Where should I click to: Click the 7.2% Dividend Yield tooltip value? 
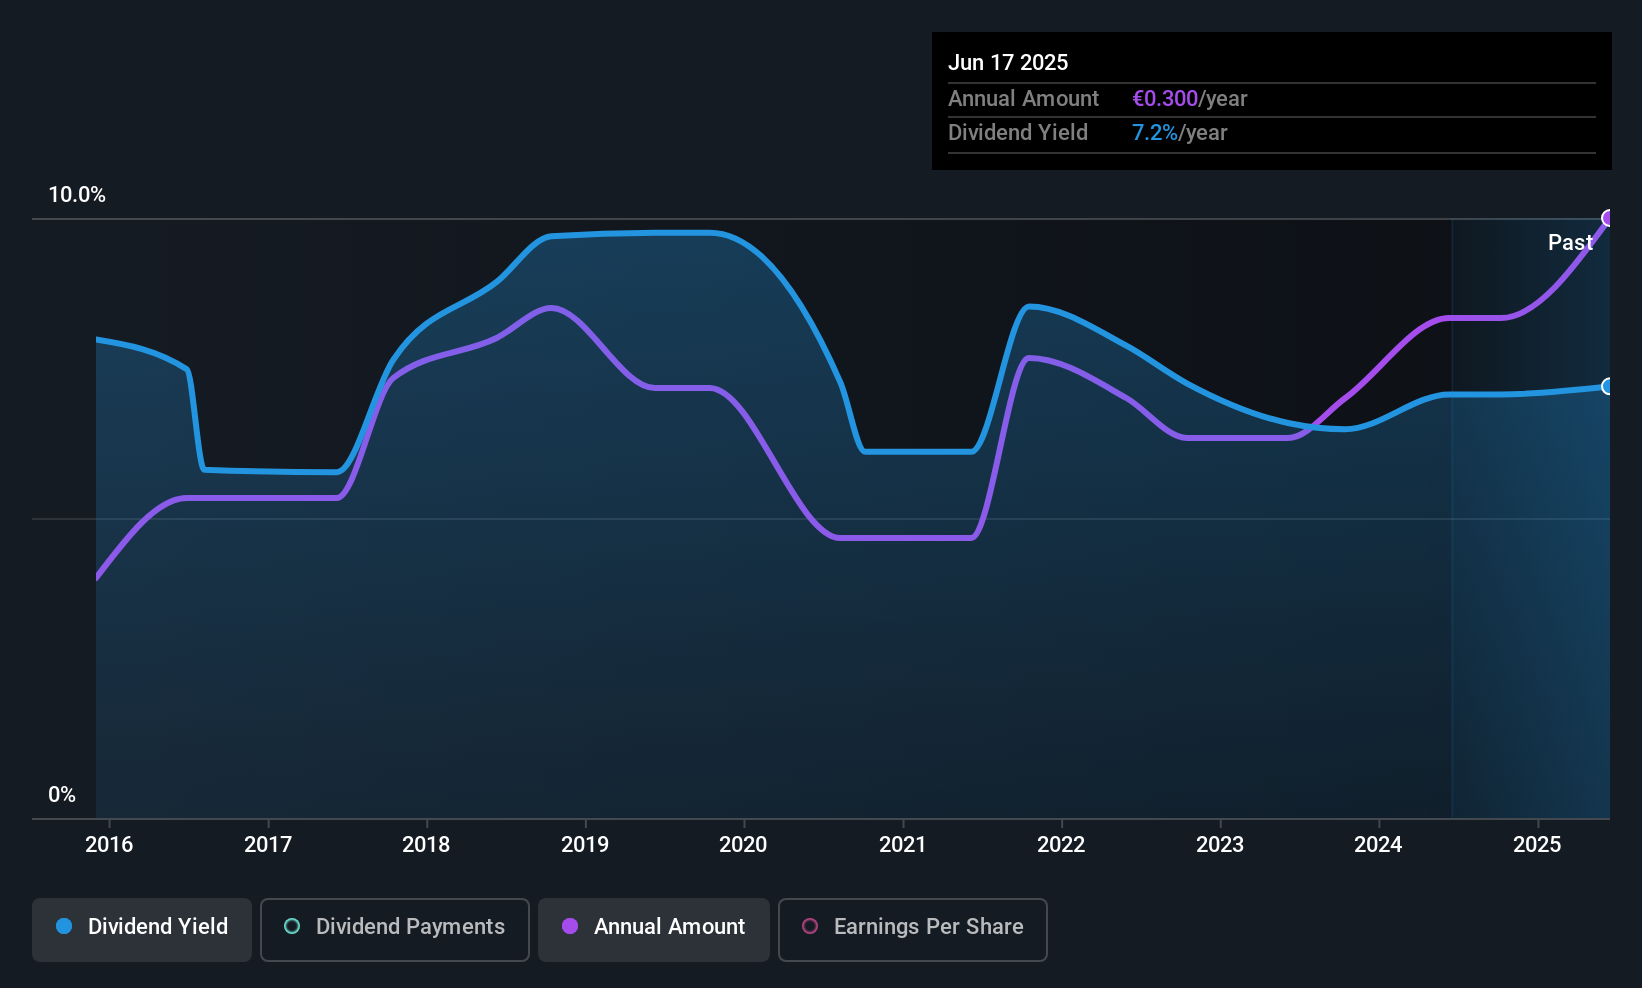click(x=1155, y=132)
